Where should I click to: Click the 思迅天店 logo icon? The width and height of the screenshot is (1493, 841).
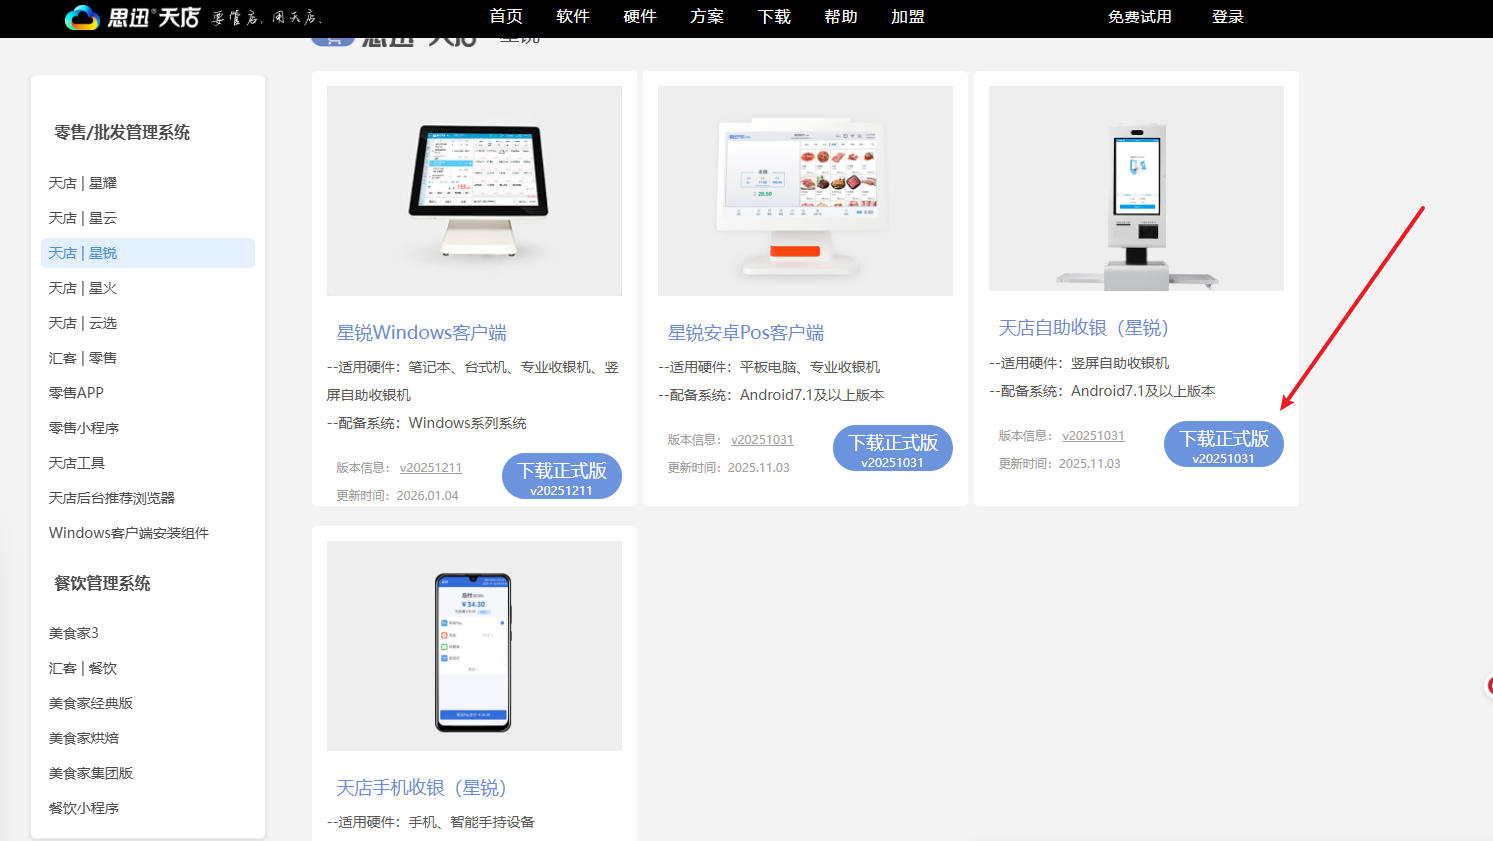click(x=82, y=17)
